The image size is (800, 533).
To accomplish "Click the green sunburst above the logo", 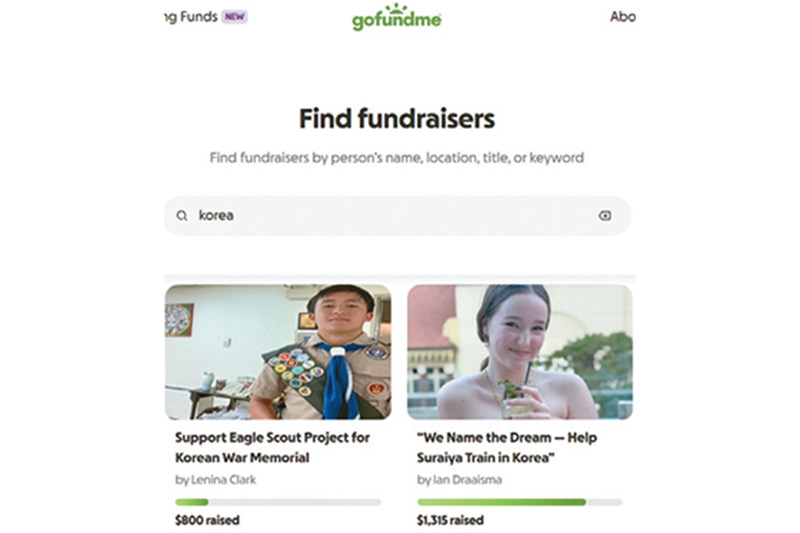I will point(396,8).
